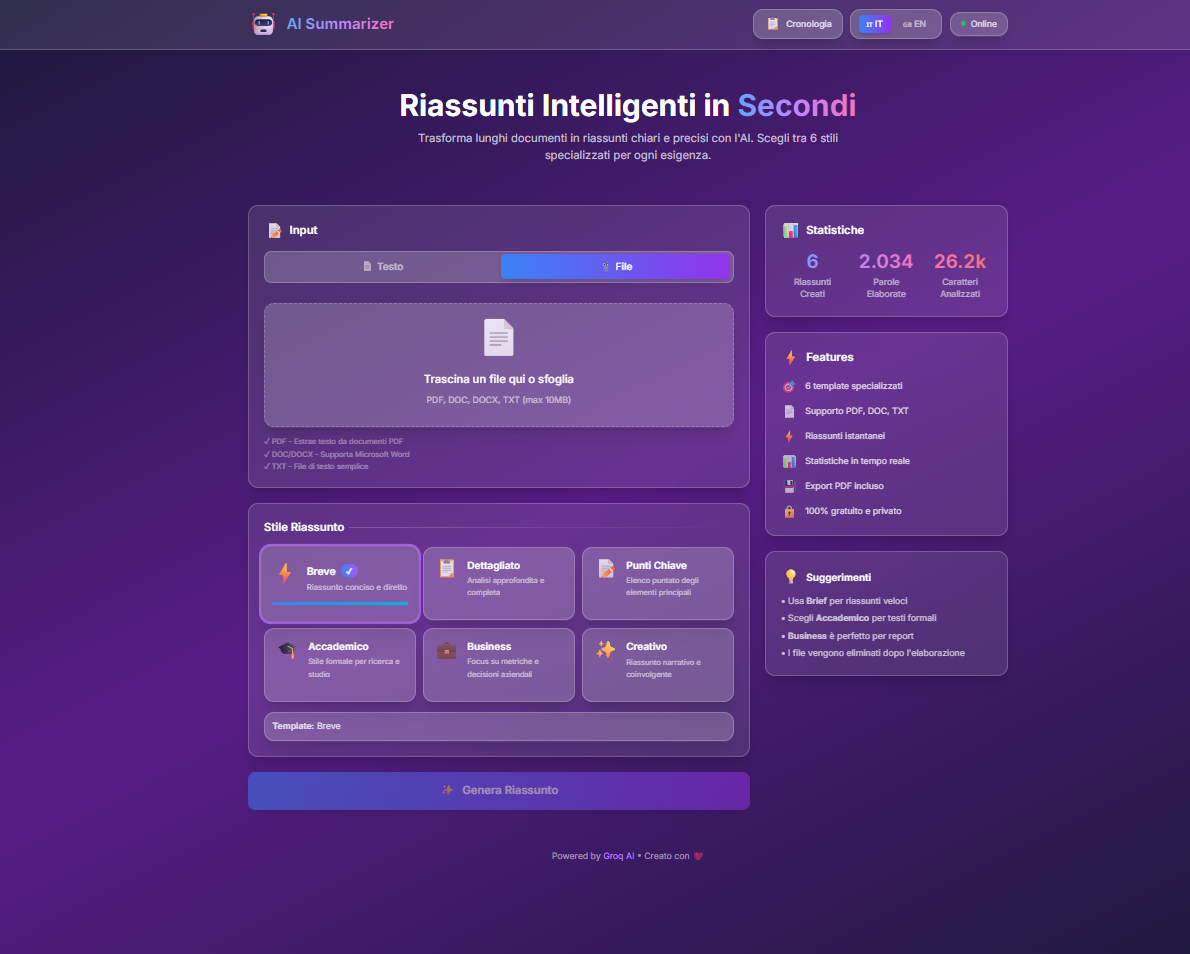Click the AI Summarizer robot logo icon
The image size is (1190, 954).
click(x=263, y=23)
